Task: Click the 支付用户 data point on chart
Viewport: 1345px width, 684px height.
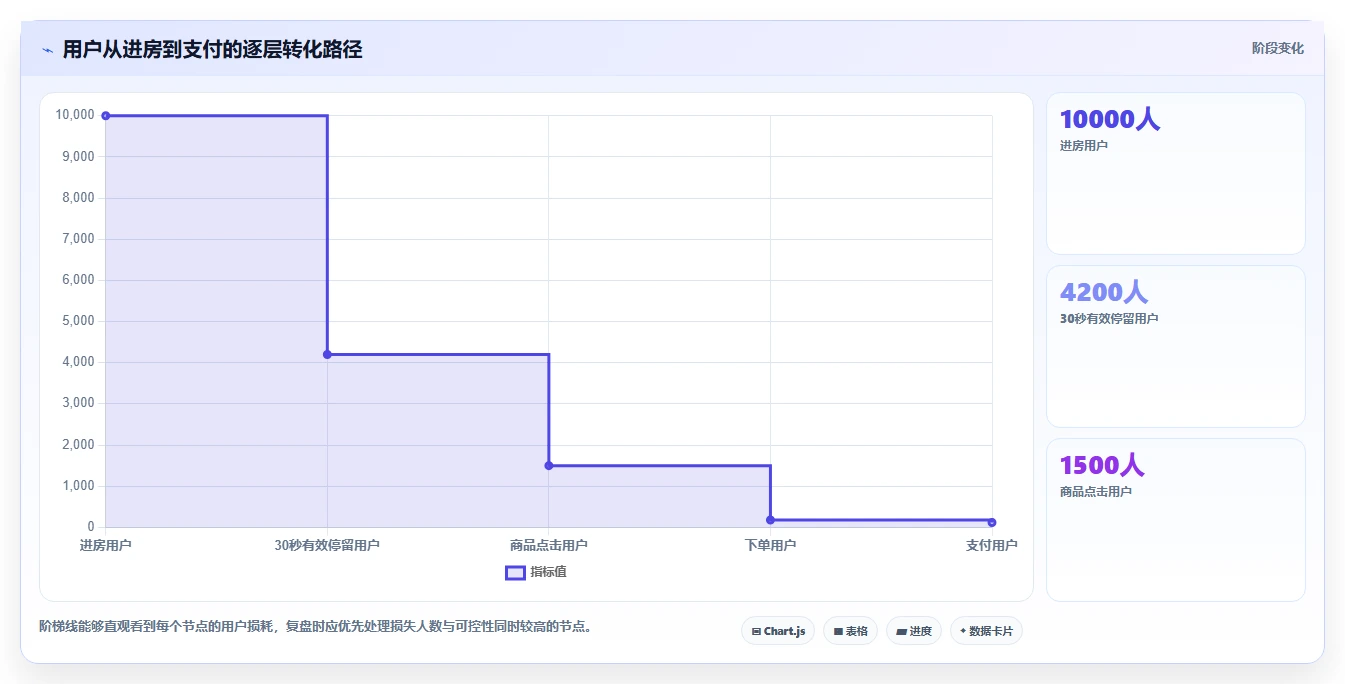Action: coord(992,522)
